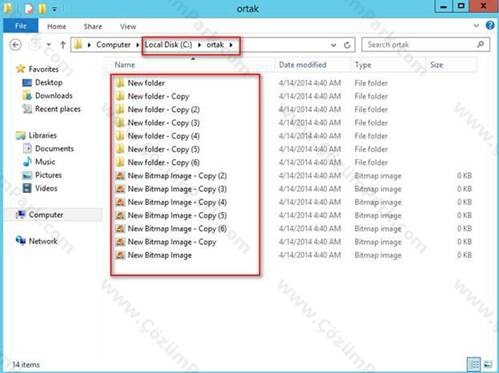Sort by the Size column header
Screen dimensions: 499x373
(451, 65)
